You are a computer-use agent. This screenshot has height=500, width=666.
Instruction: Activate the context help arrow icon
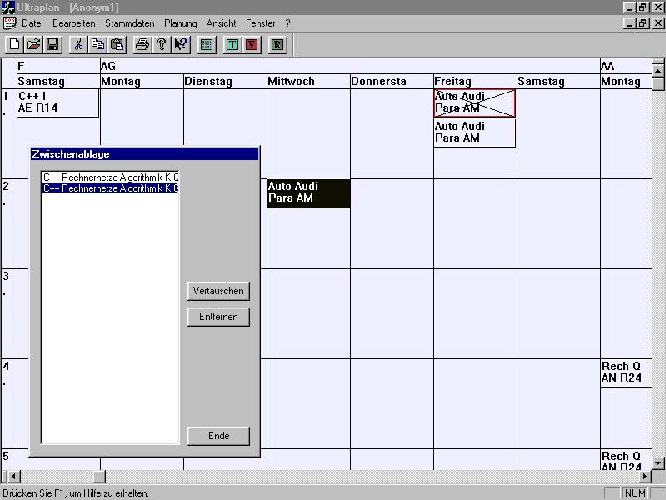(180, 44)
